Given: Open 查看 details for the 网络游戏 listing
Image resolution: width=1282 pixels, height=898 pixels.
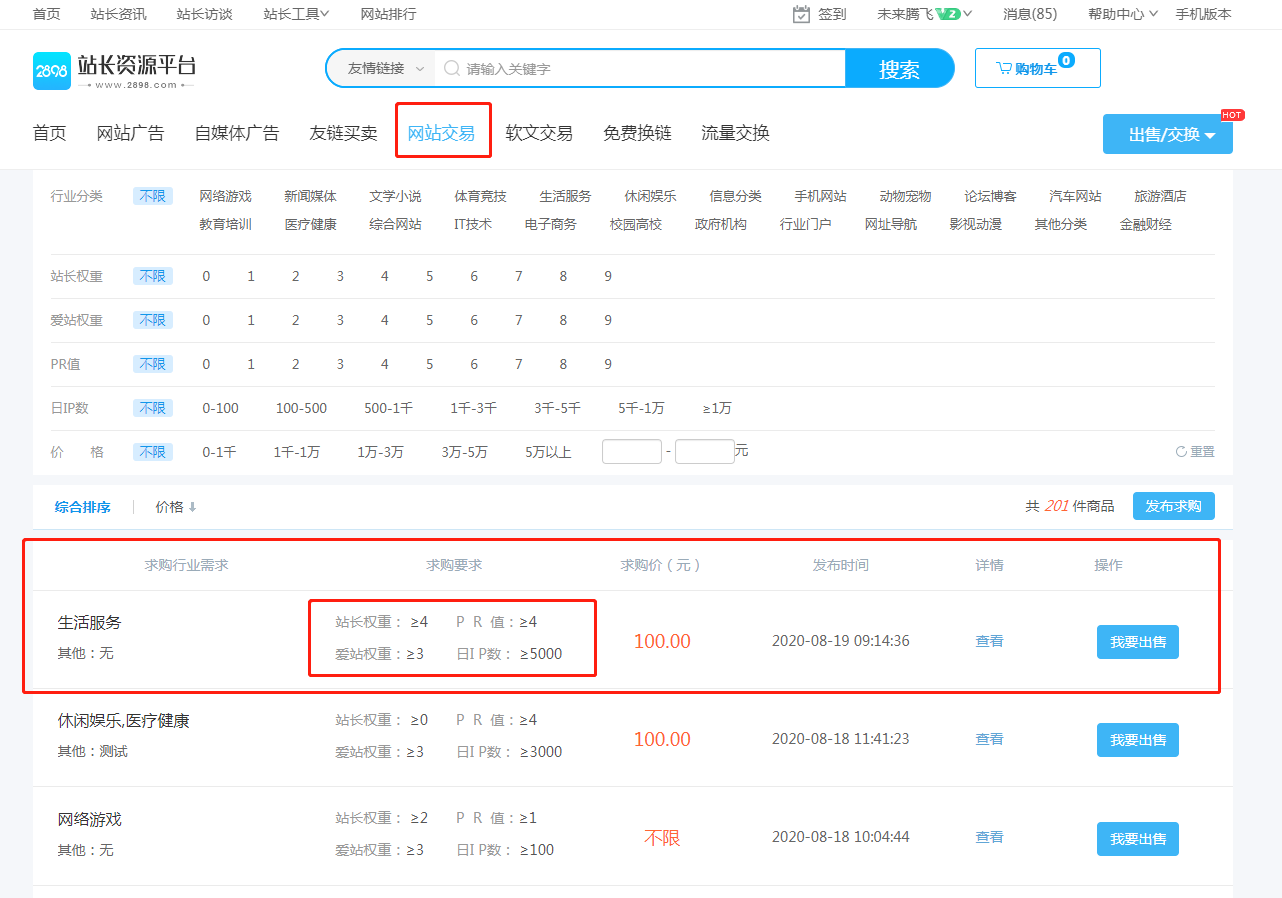Looking at the screenshot, I should point(988,837).
